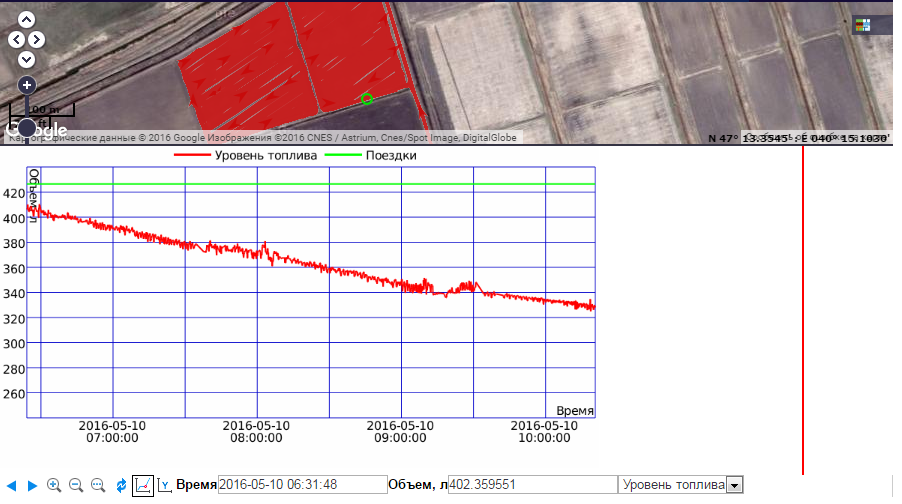Viewport: 902px width, 504px height.
Task: Click the Объем, л volume field
Action: click(x=532, y=485)
